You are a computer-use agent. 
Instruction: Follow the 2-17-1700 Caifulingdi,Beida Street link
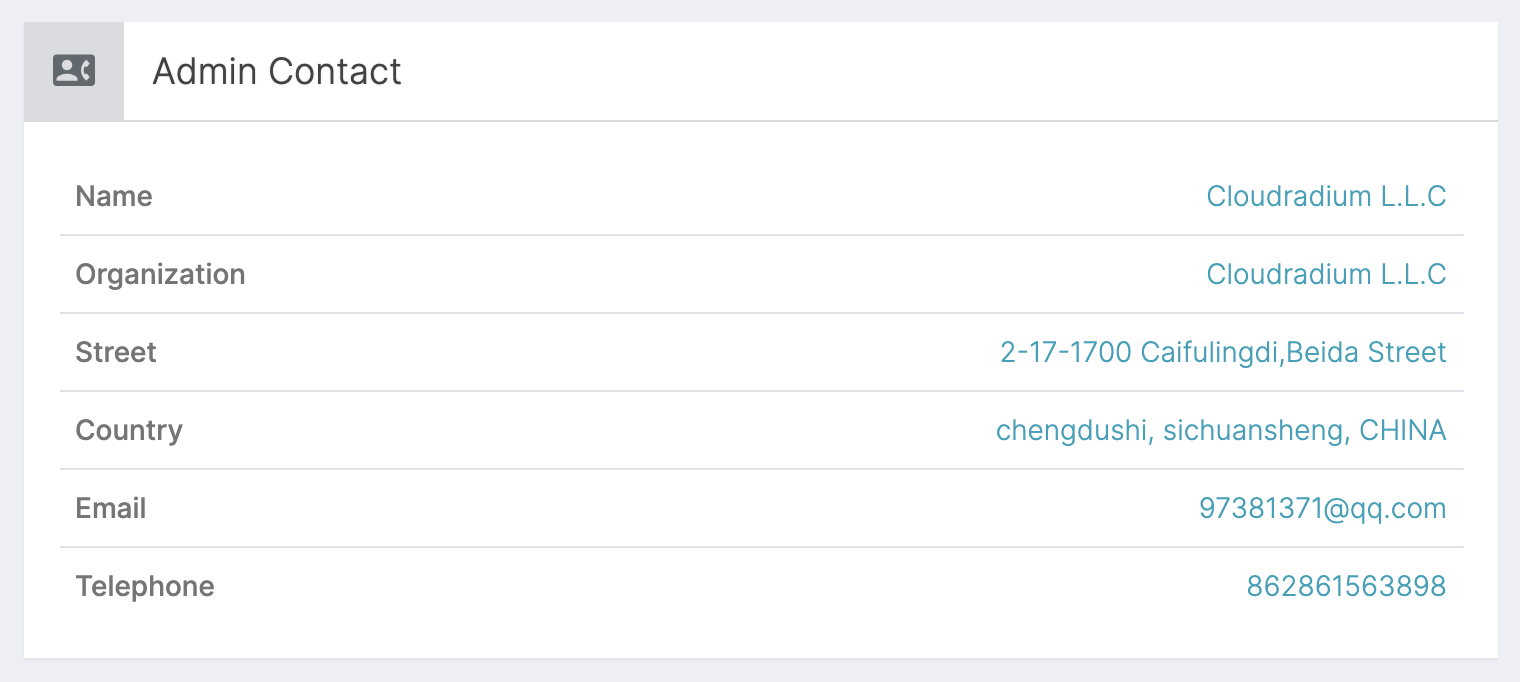pos(1223,352)
